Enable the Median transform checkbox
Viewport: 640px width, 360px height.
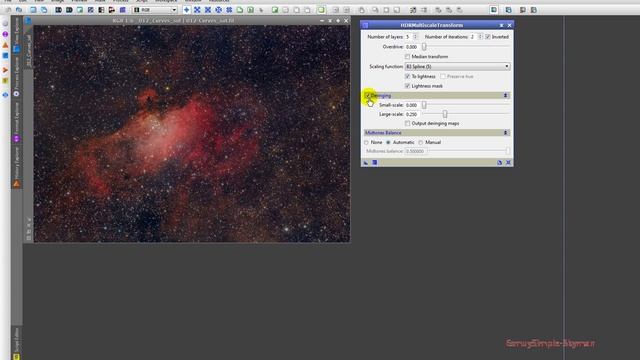point(407,56)
